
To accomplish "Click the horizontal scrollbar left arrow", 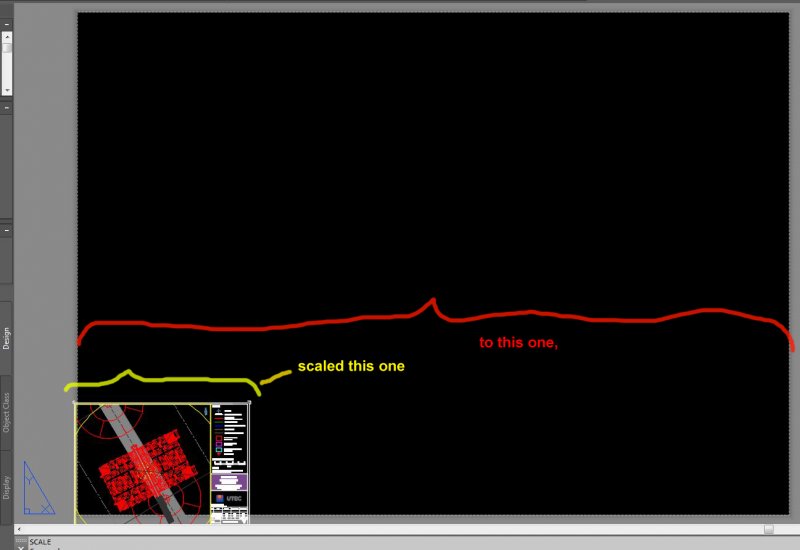I will coord(19,529).
